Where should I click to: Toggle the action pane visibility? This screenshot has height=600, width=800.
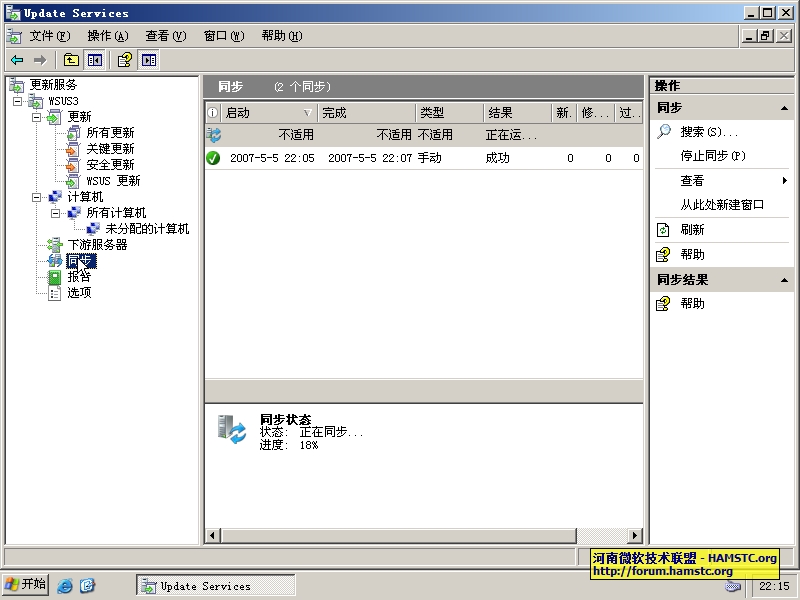point(148,59)
